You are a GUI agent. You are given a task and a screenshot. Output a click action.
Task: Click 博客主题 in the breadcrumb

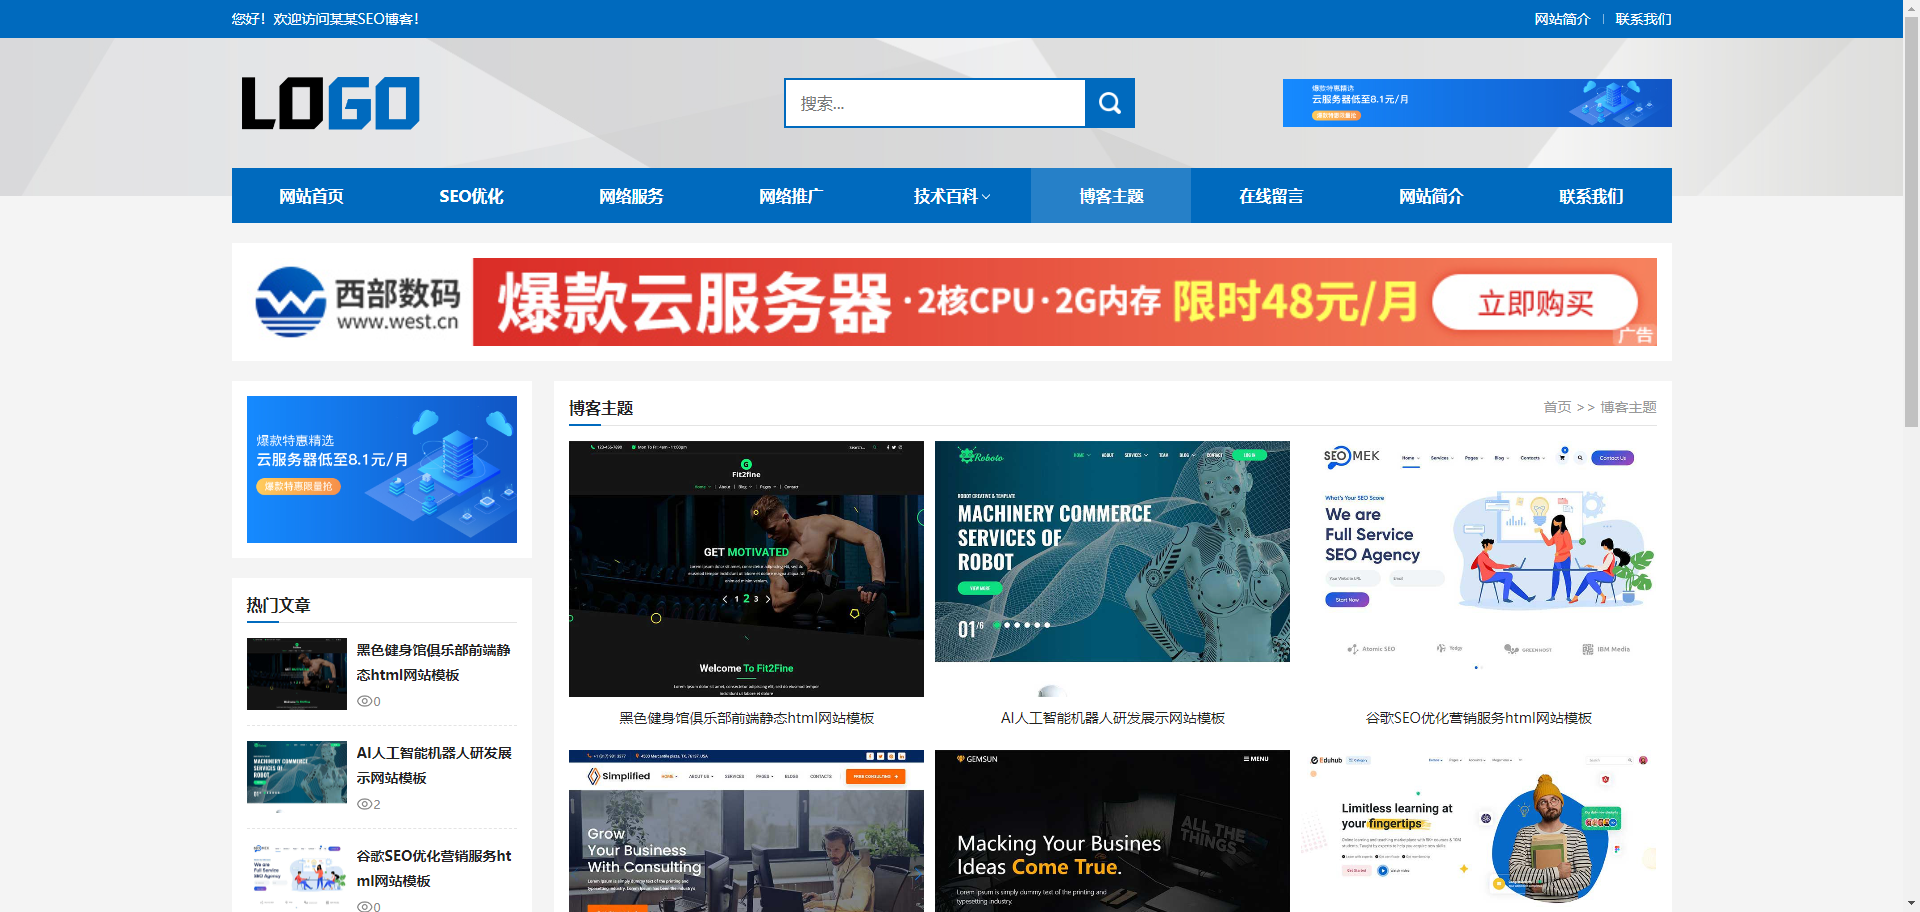(1628, 407)
